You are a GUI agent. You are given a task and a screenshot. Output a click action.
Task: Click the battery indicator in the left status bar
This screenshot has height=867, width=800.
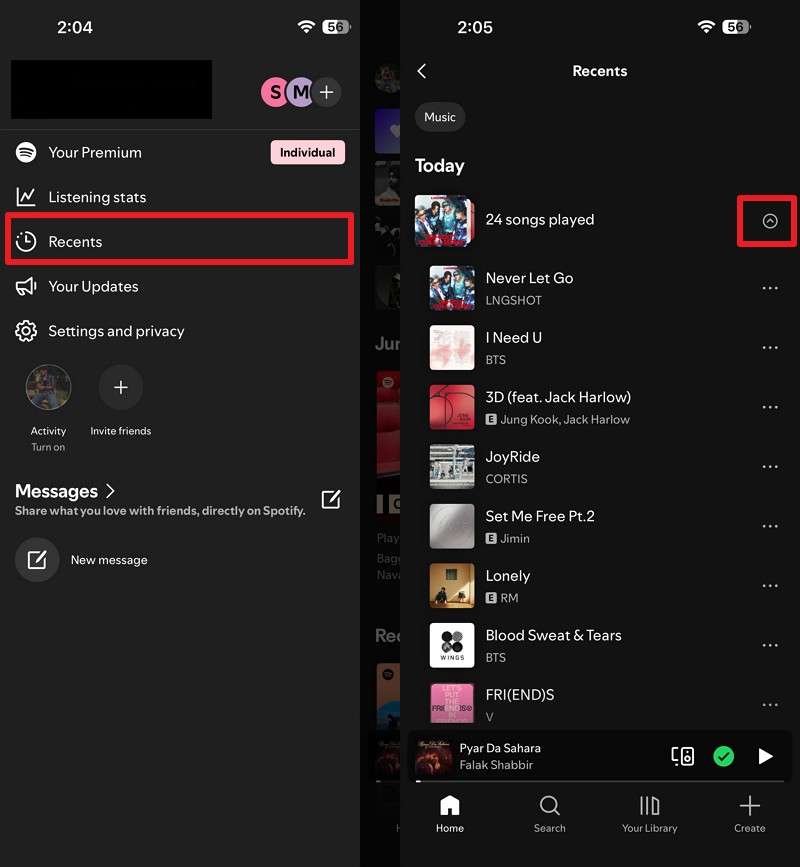[x=337, y=27]
